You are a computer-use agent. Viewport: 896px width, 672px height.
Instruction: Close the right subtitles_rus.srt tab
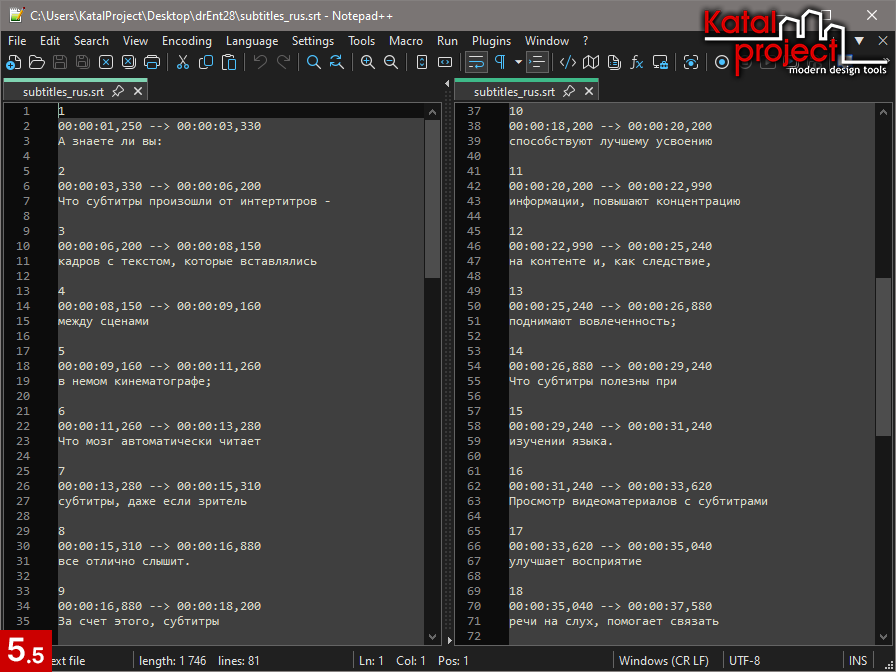pos(589,91)
